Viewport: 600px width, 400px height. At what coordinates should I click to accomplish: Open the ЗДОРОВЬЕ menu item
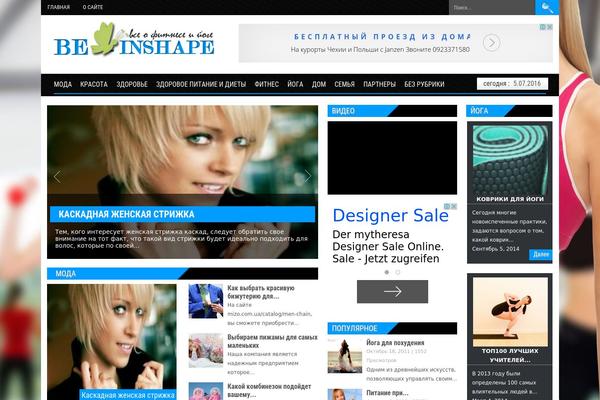[x=132, y=84]
